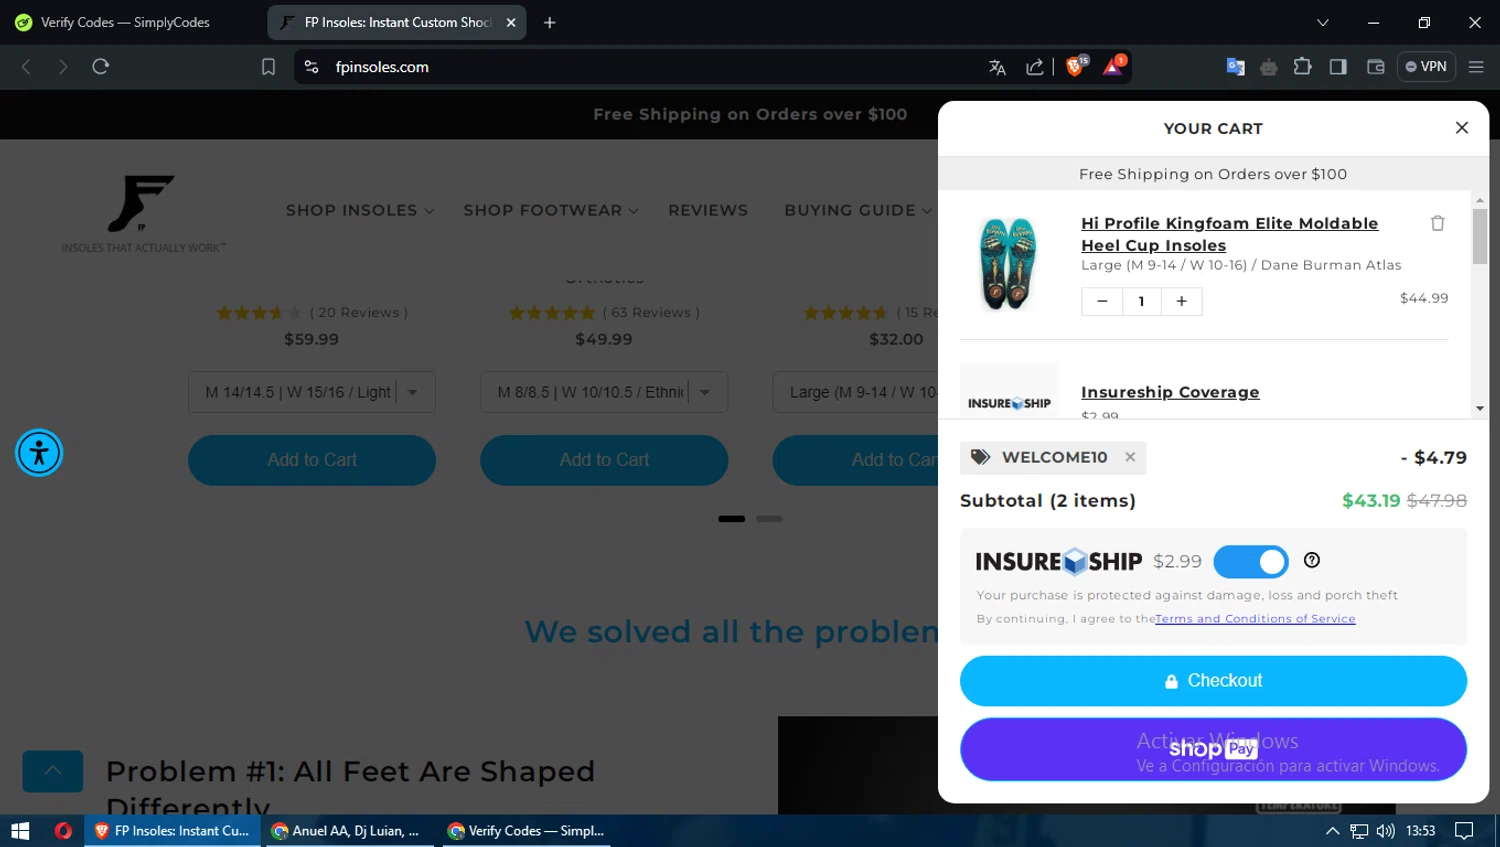Image resolution: width=1500 pixels, height=847 pixels.
Task: Open the Windows notification center
Action: (x=1464, y=831)
